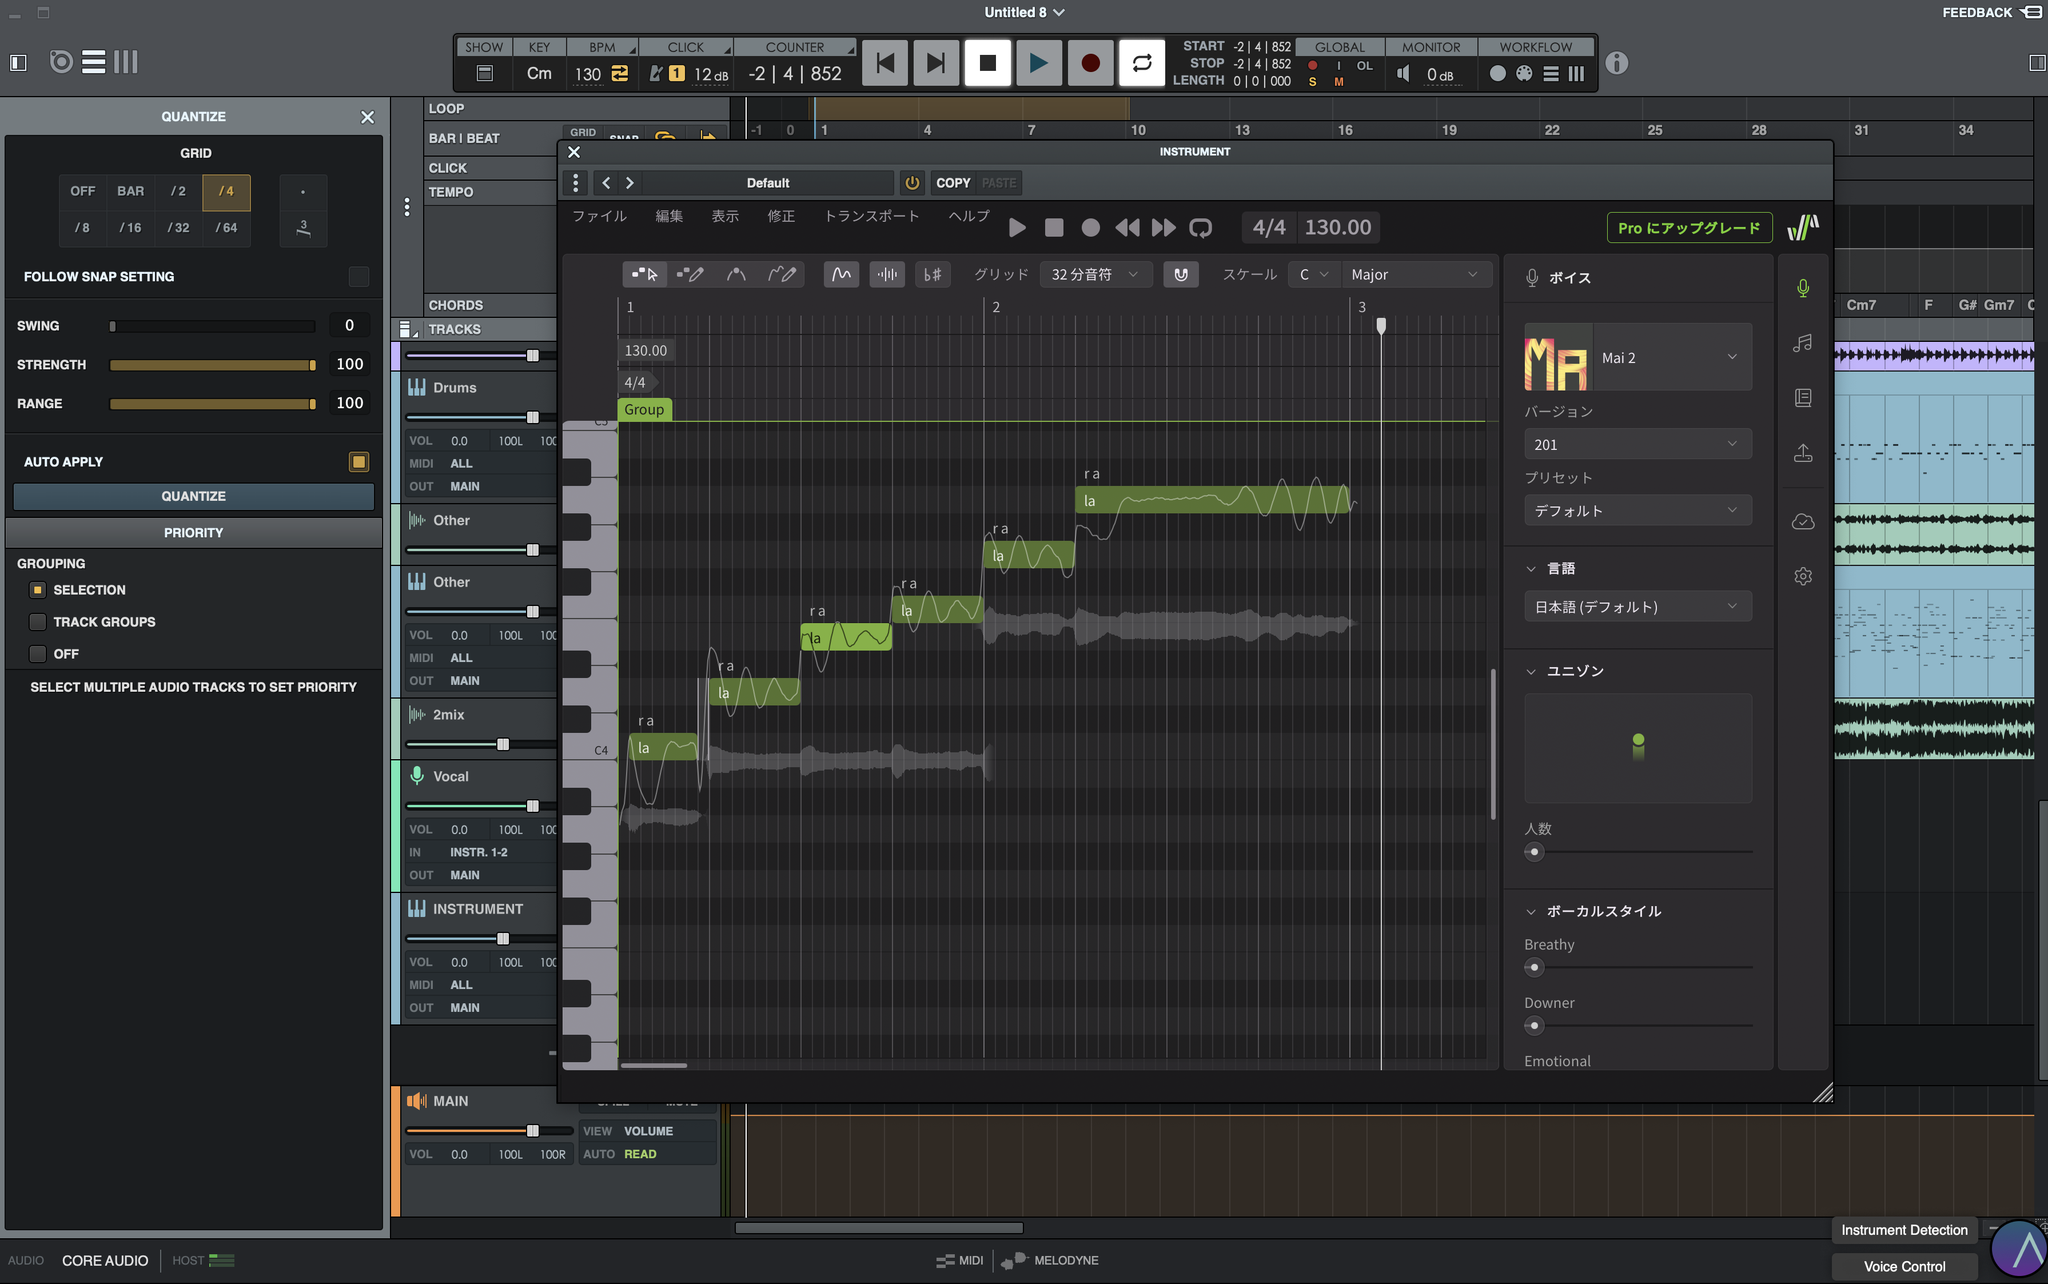Click the plugin rewind button
The height and width of the screenshot is (1284, 2048).
[x=1127, y=228]
